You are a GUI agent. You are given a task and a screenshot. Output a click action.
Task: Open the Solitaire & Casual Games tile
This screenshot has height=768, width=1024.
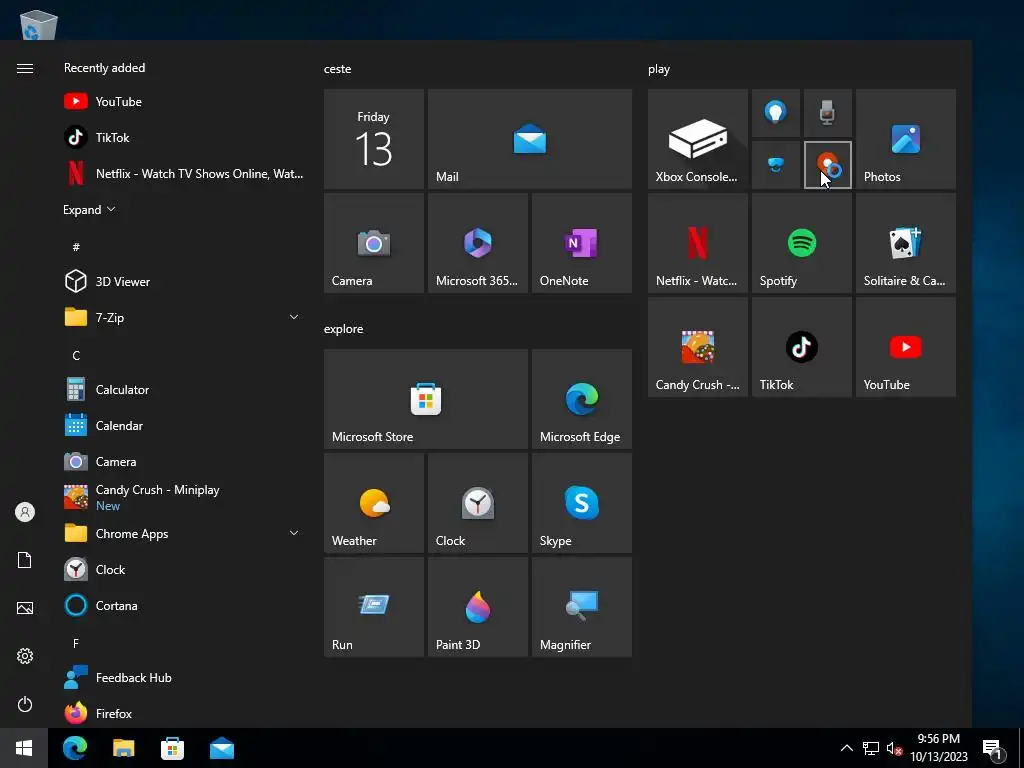point(906,243)
